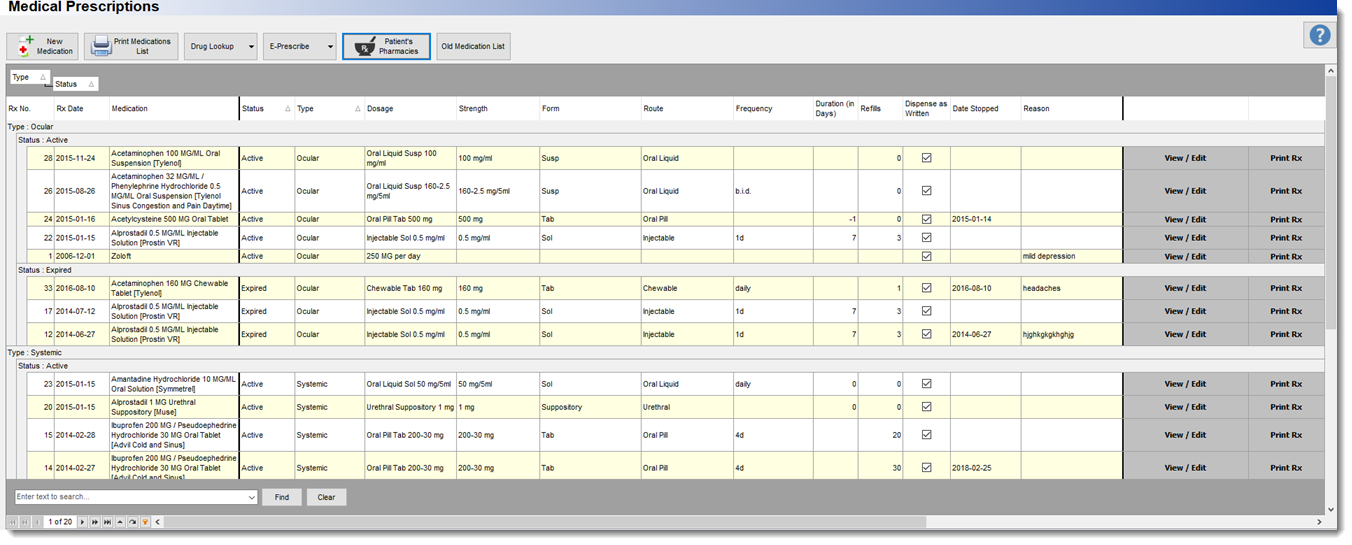Open the Old Medication List
Viewport: 1352px width, 545px height.
pyautogui.click(x=474, y=46)
